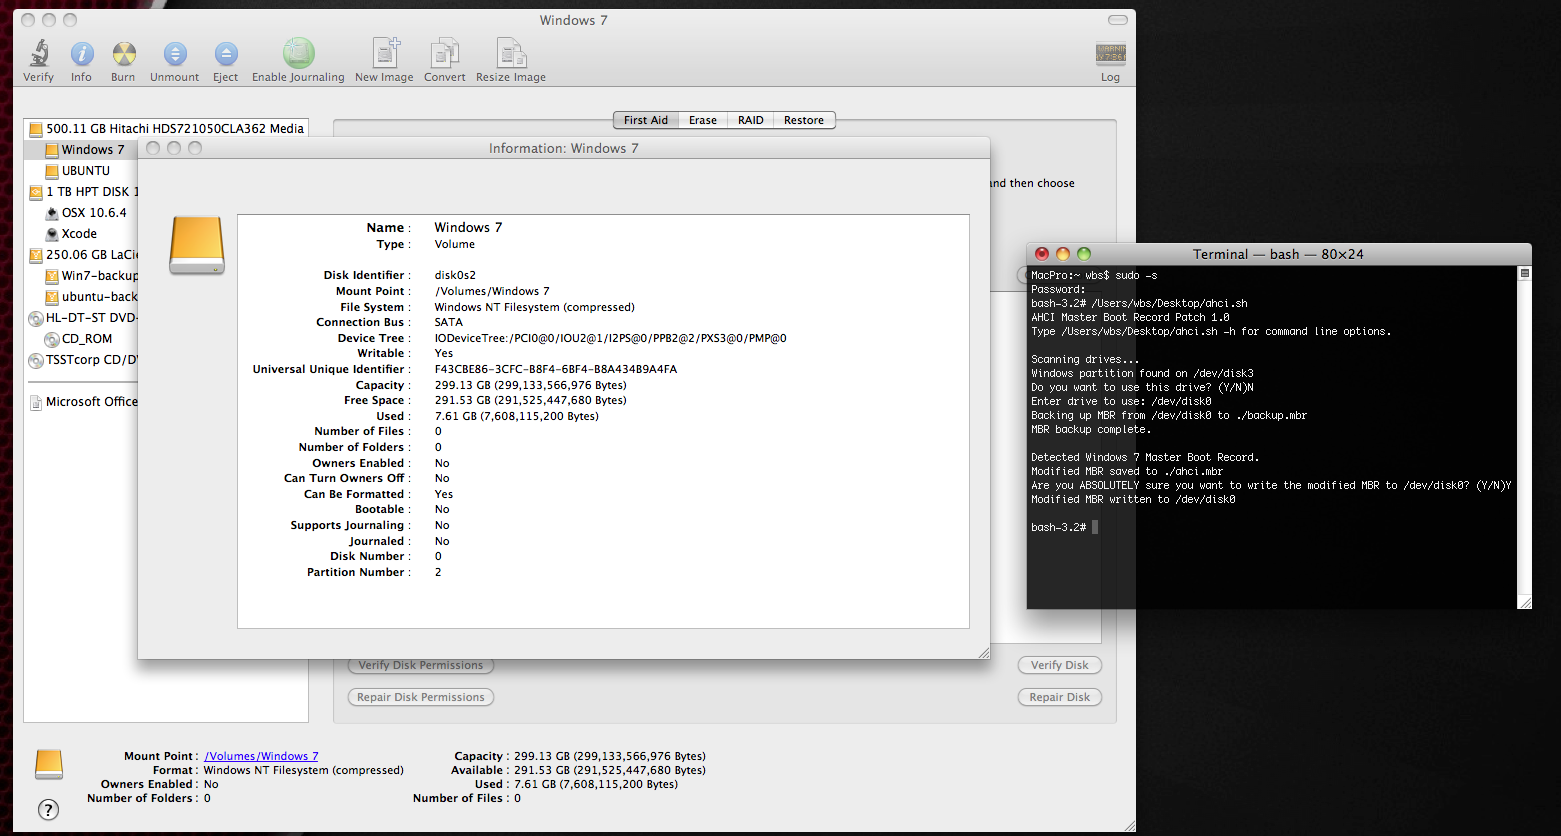The image size is (1561, 836).
Task: Click the Verify Disk Permissions button
Action: (x=421, y=665)
